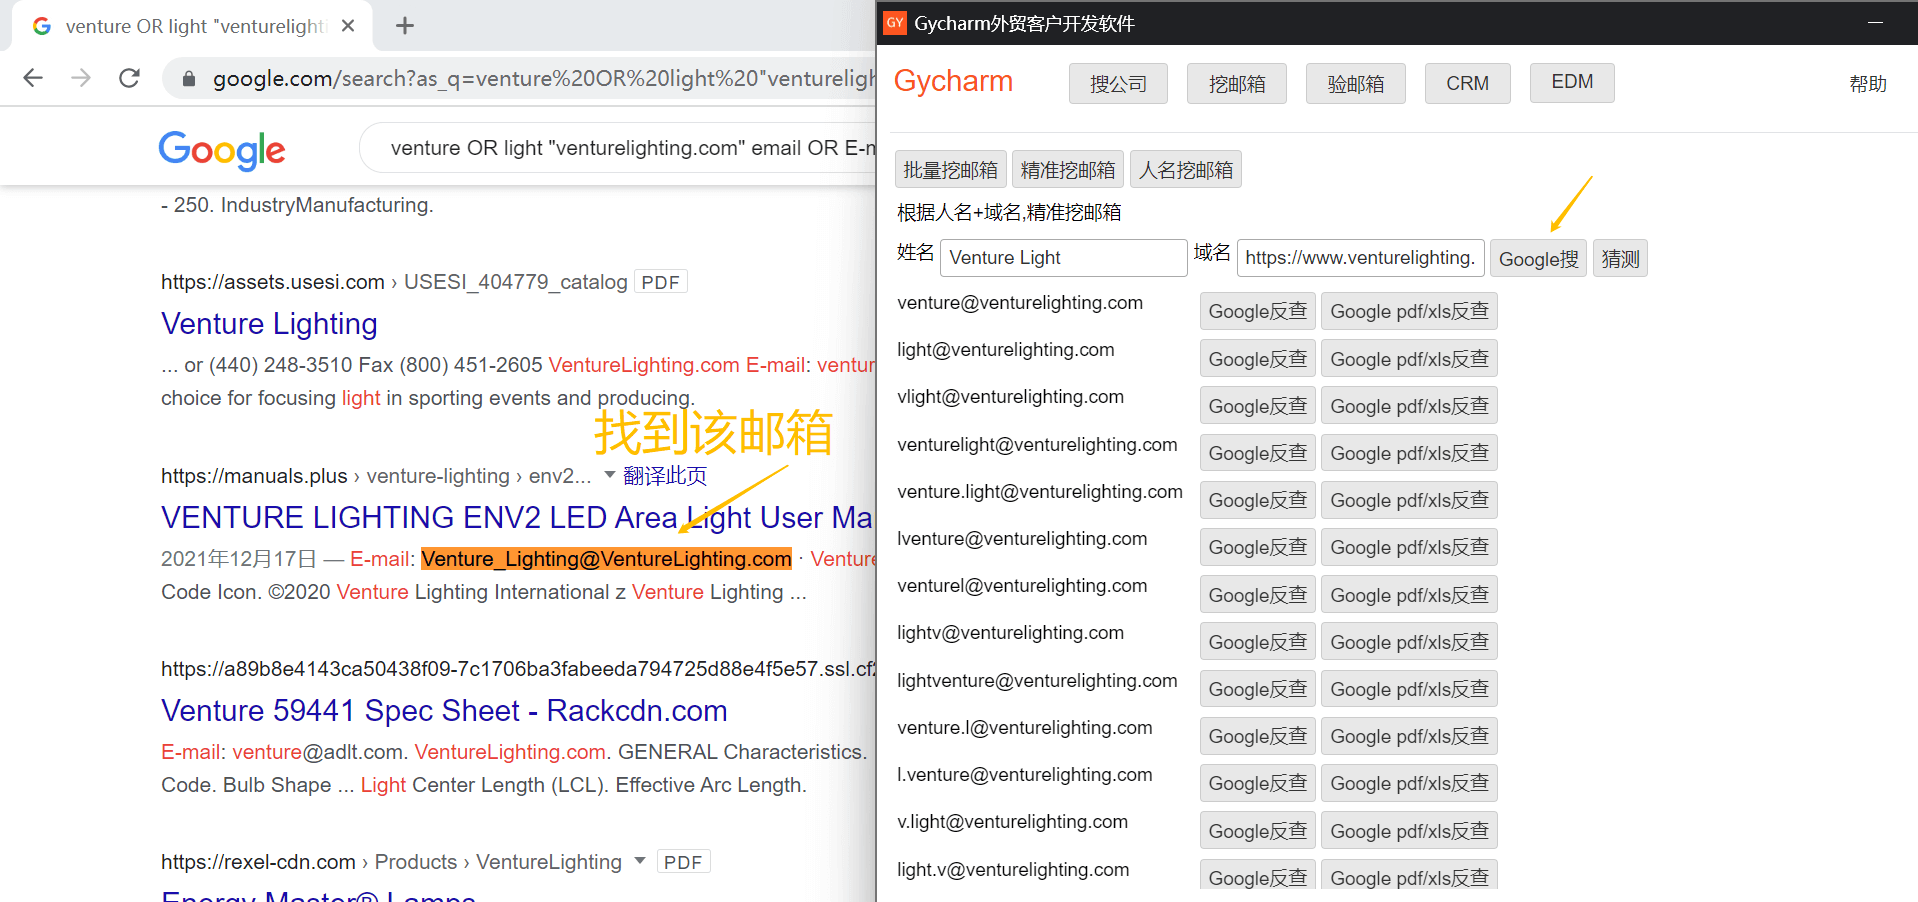The width and height of the screenshot is (1918, 902).
Task: Click the lightventure@venturelighting.com email text
Action: 1037,681
